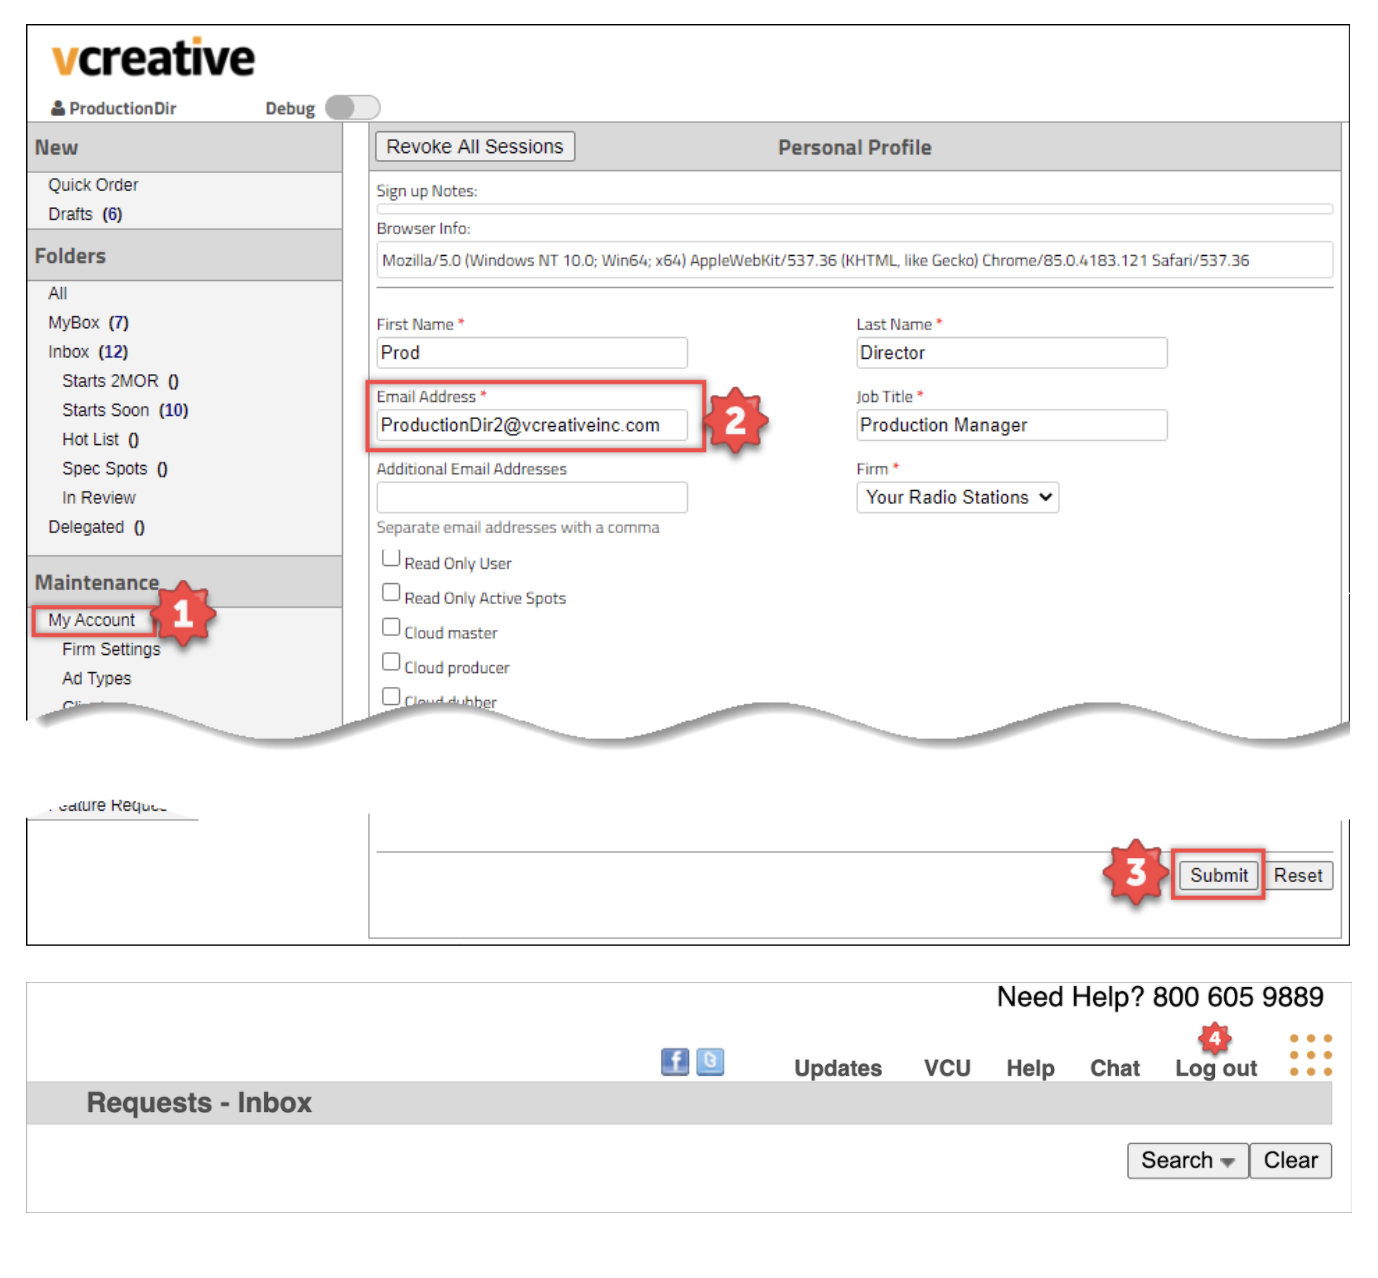Click the Browser Info field
This screenshot has width=1378, height=1278.
pyautogui.click(x=855, y=260)
